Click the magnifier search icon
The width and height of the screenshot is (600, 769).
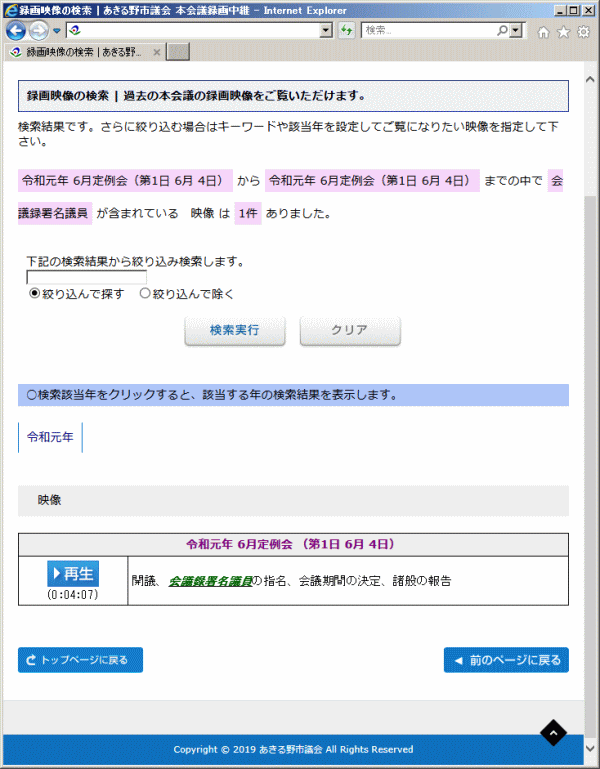pos(502,30)
